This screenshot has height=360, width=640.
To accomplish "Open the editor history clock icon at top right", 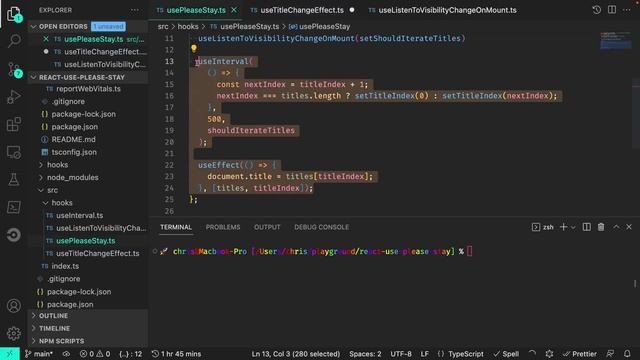I will 596,10.
